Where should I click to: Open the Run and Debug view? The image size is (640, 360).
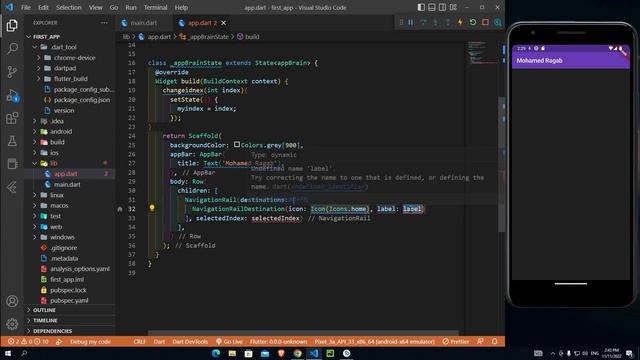pyautogui.click(x=12, y=96)
